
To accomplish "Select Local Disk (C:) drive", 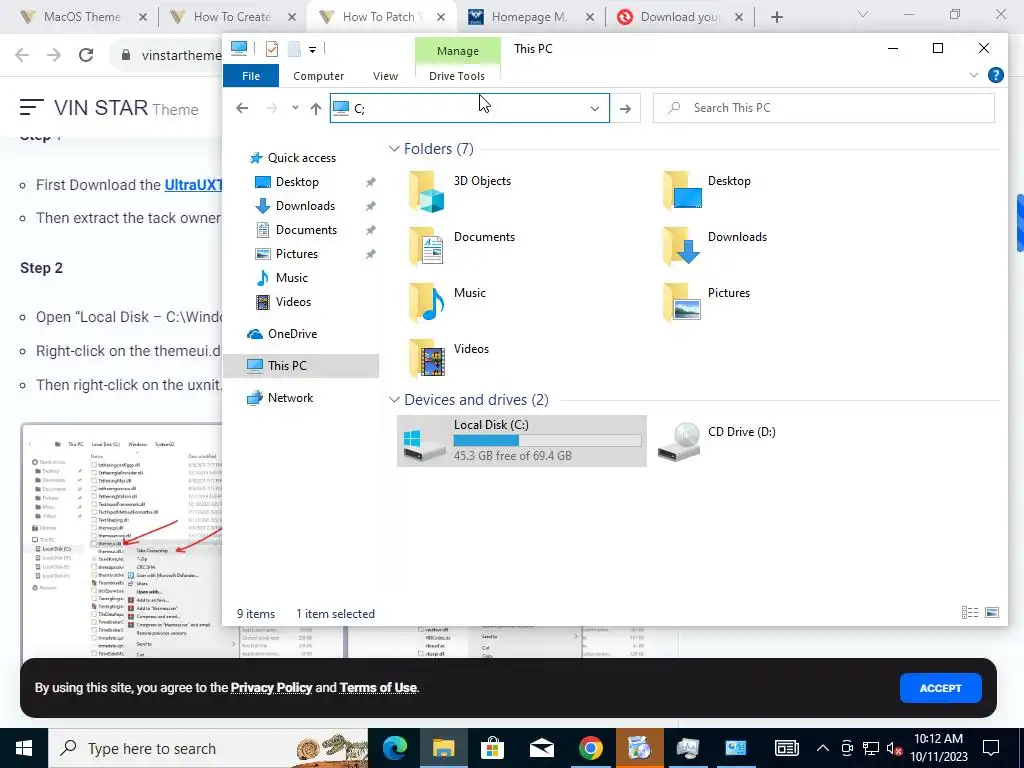I will [x=522, y=441].
